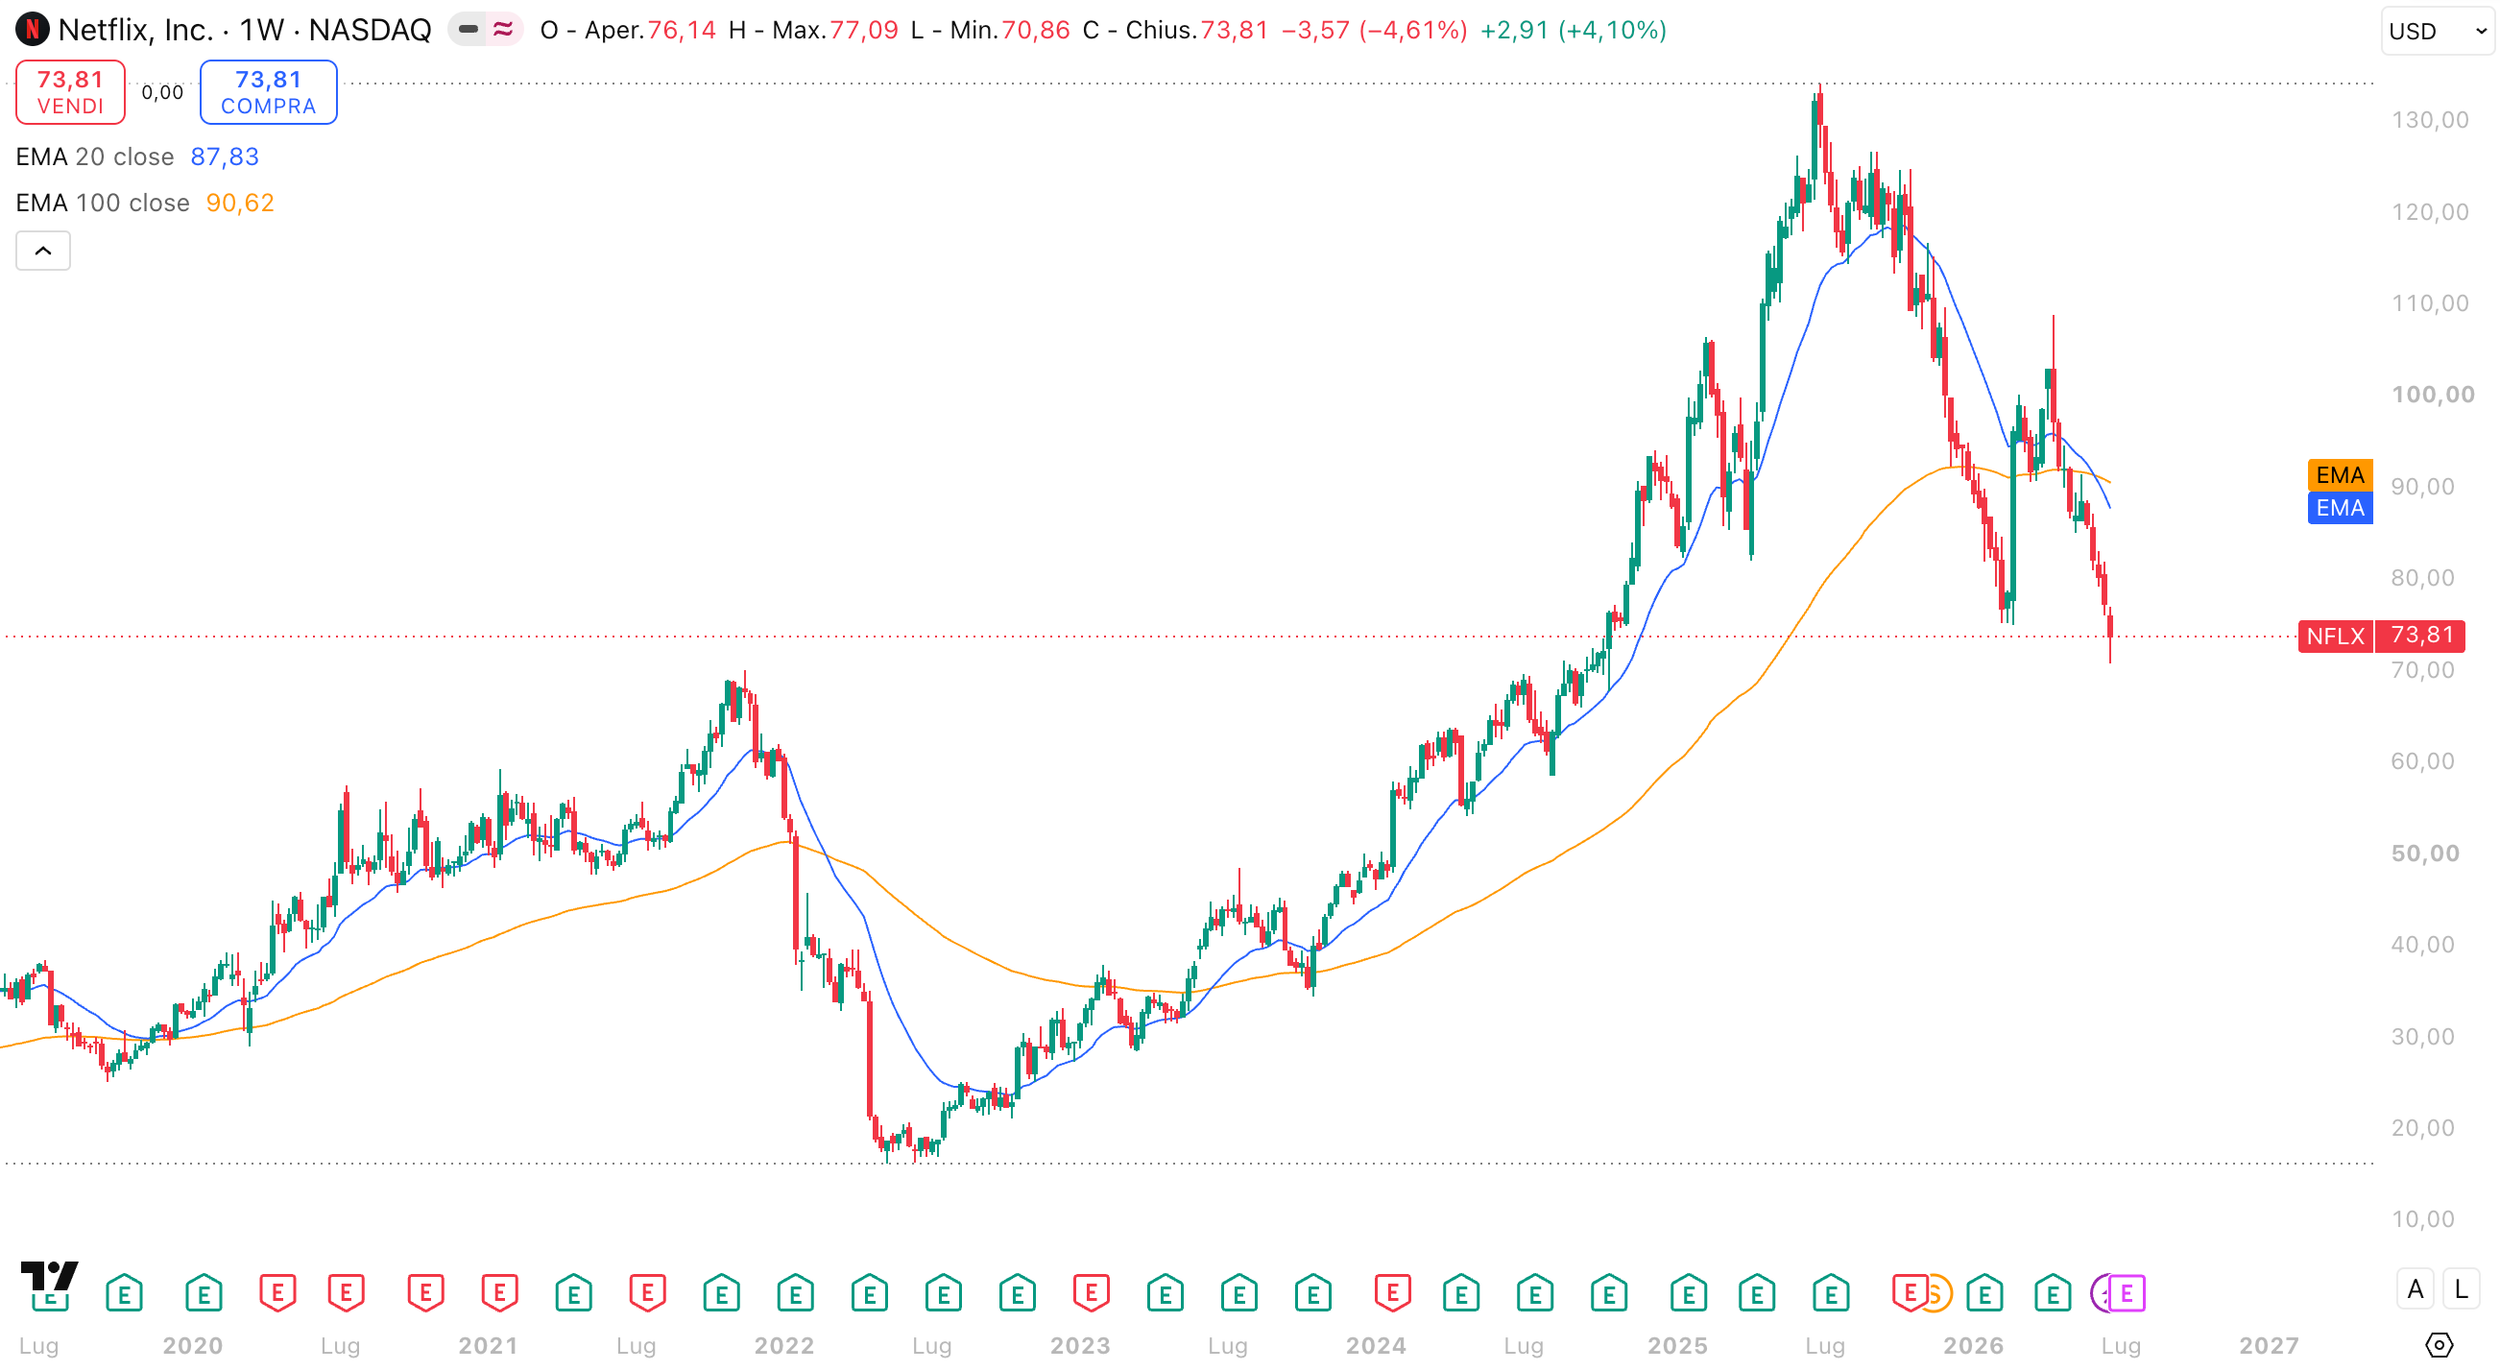This screenshot has height=1371, width=2500.
Task: Open the green earnings marker for October 2023
Action: click(1314, 1293)
